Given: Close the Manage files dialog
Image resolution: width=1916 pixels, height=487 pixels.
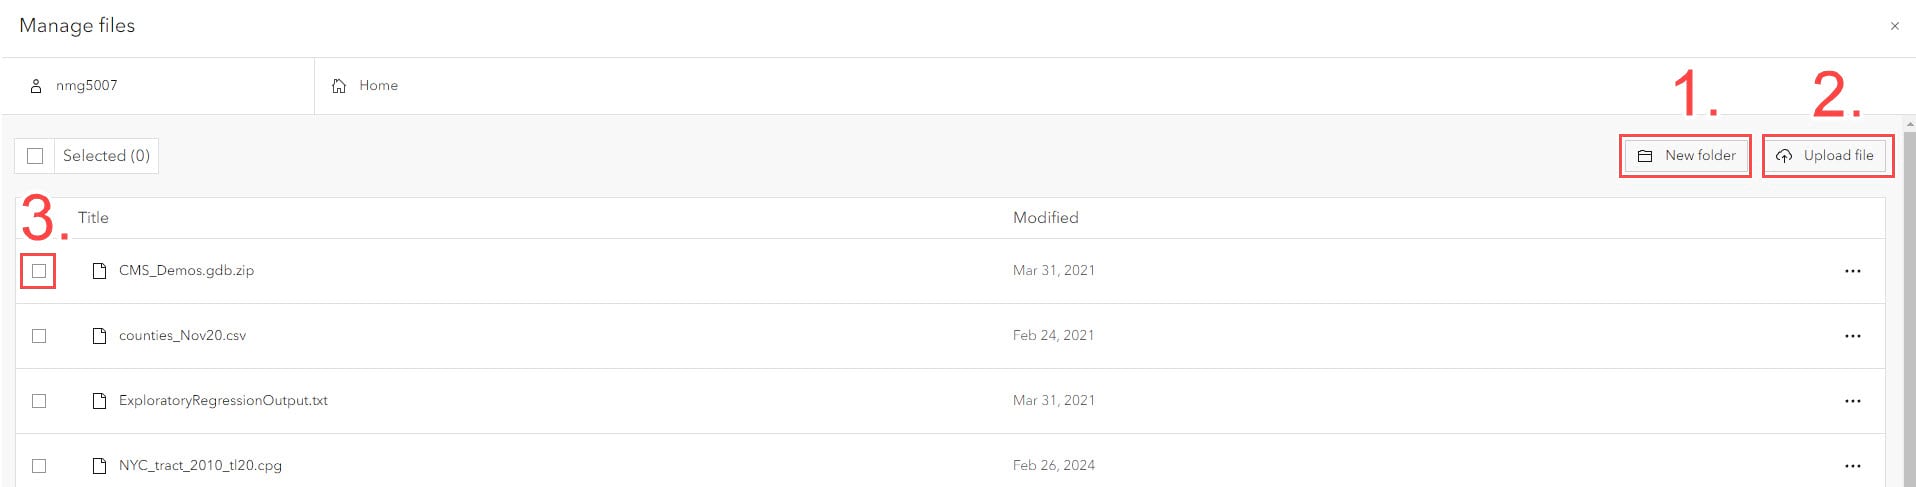Looking at the screenshot, I should [x=1894, y=26].
